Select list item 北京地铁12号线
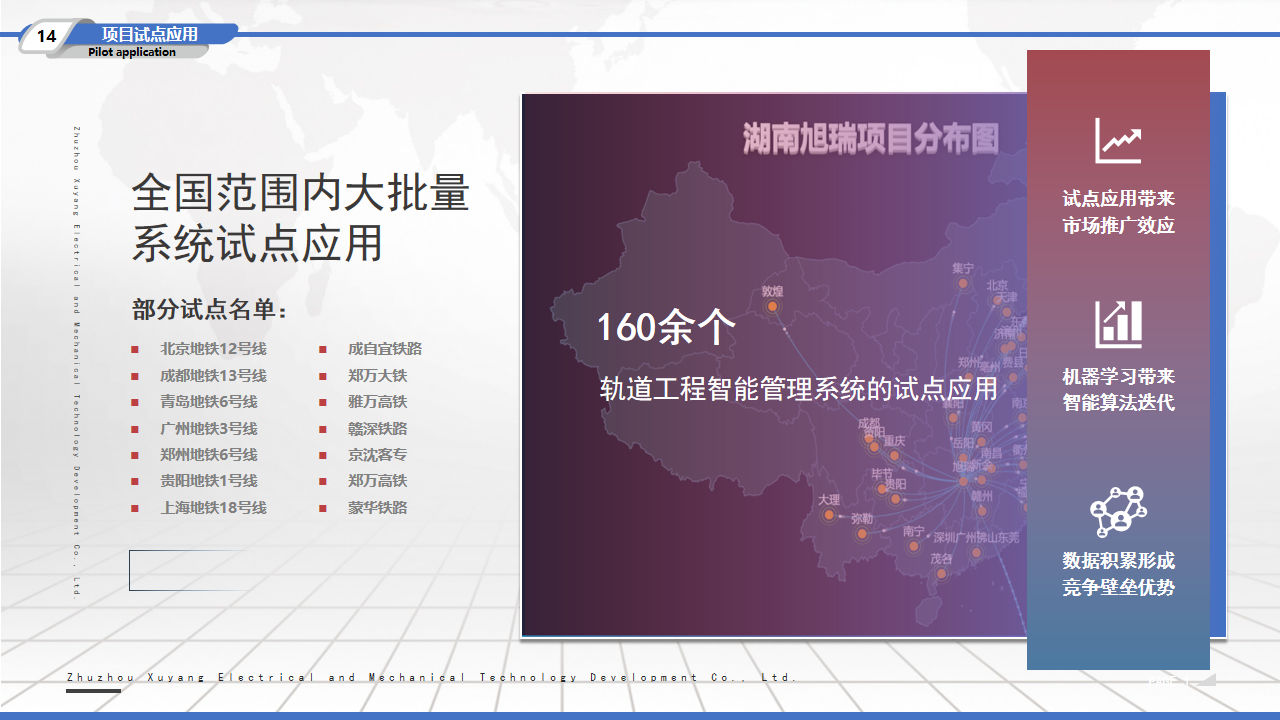Screen dimensions: 1280x720 coord(213,349)
